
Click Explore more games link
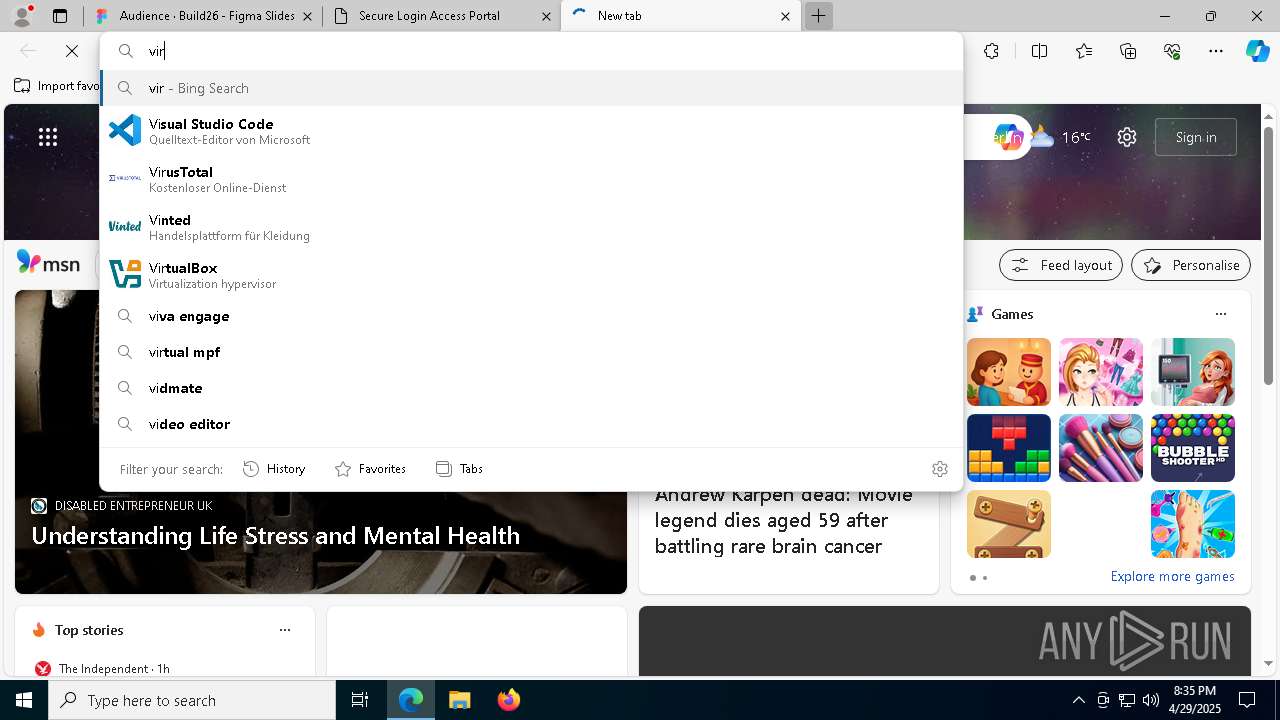click(x=1172, y=576)
